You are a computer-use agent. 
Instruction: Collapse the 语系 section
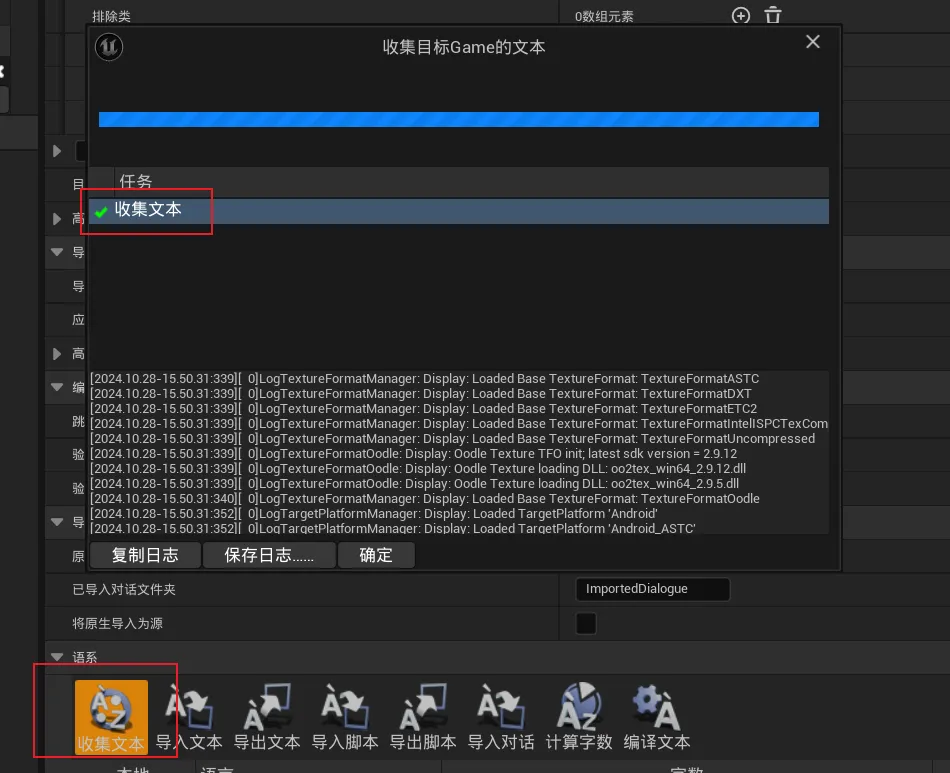(x=57, y=657)
